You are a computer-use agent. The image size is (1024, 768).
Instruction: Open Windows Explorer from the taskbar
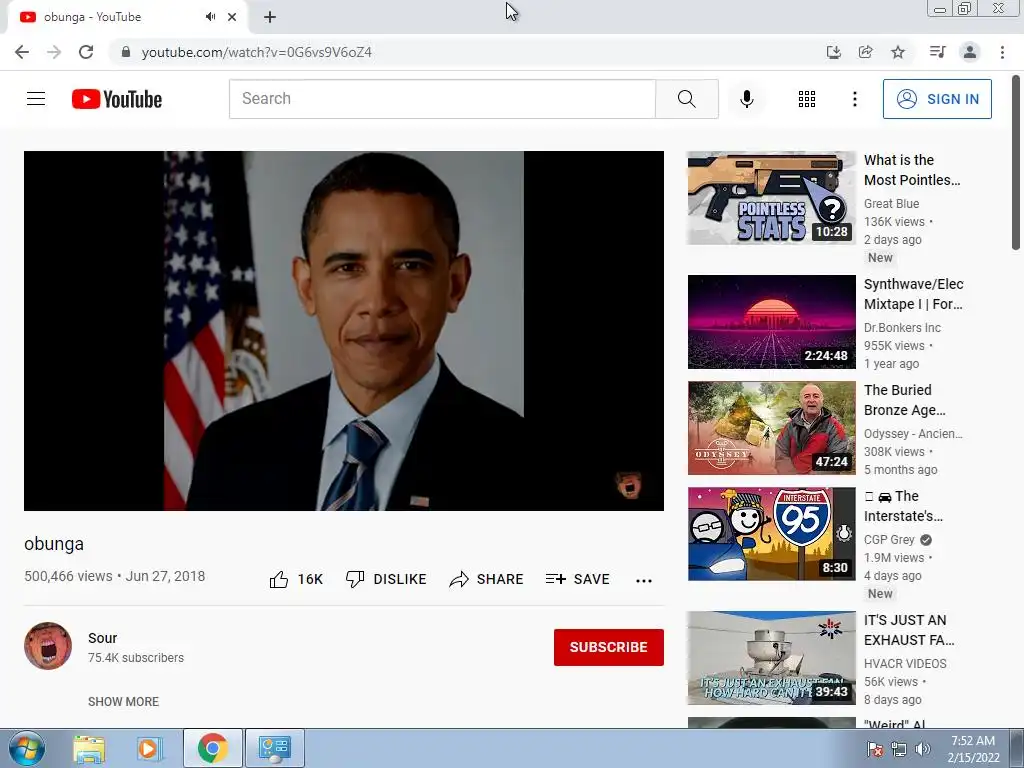click(x=89, y=748)
